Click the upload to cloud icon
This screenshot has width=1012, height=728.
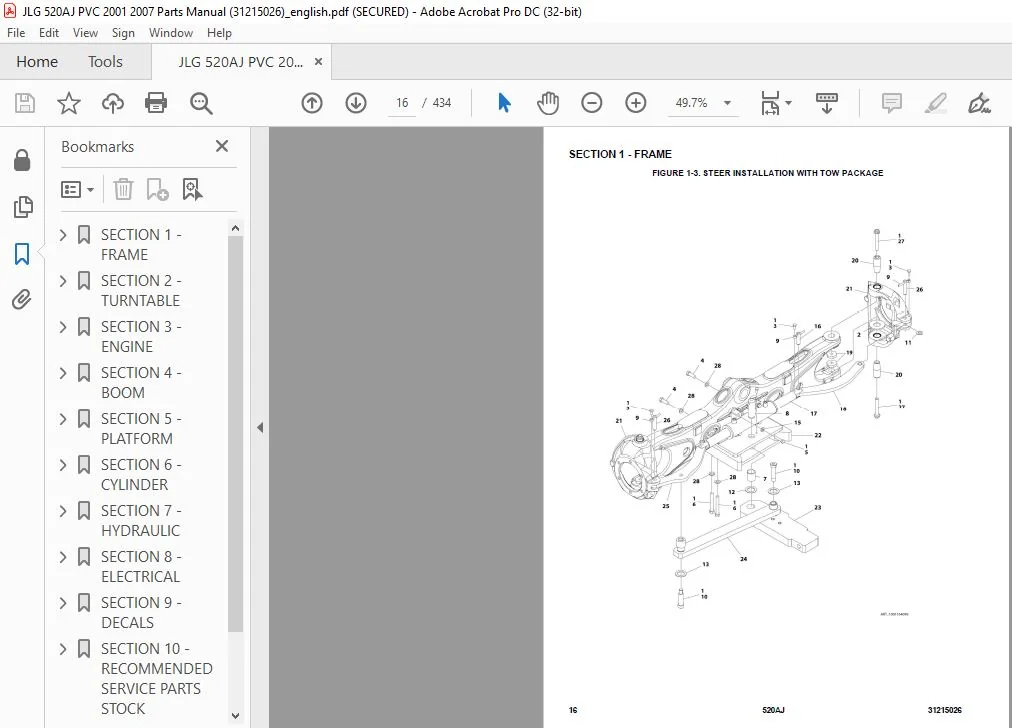click(113, 103)
